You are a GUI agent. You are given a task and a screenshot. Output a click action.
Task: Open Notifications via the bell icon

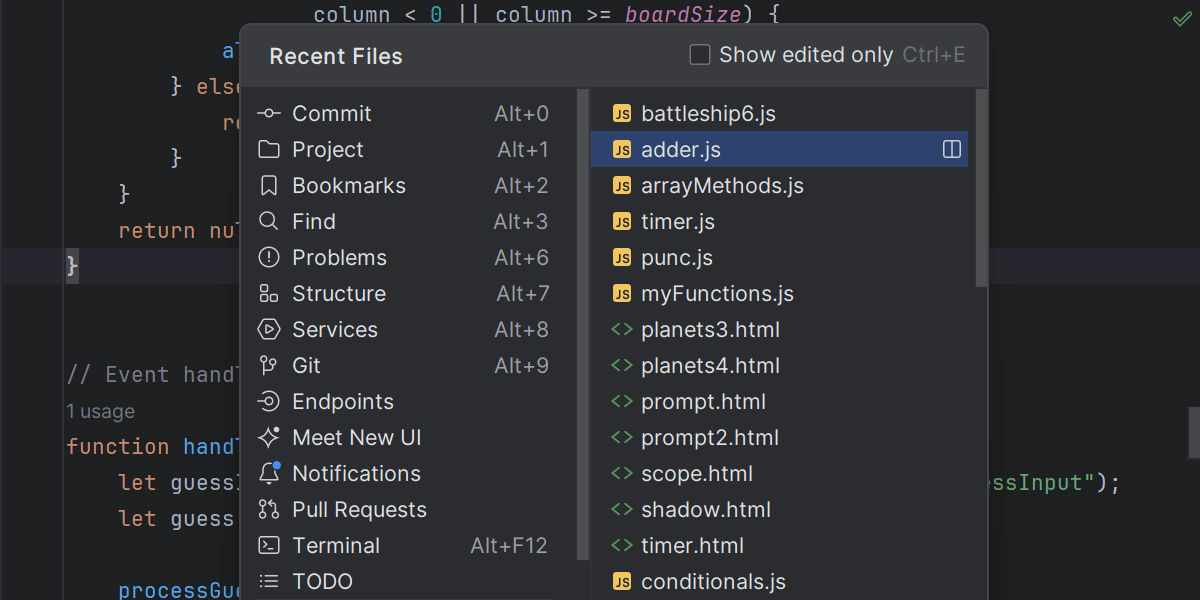coord(268,473)
